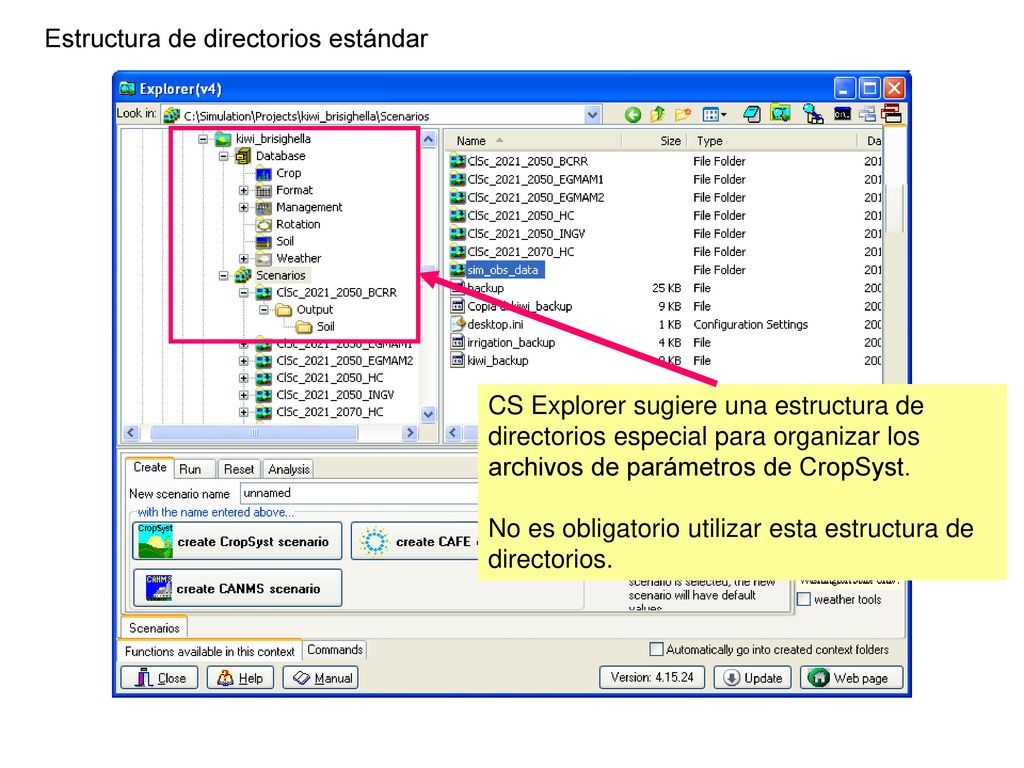Screen dimensions: 1024x768
Task: Click create CropSyst scenario button
Action: coord(237,541)
